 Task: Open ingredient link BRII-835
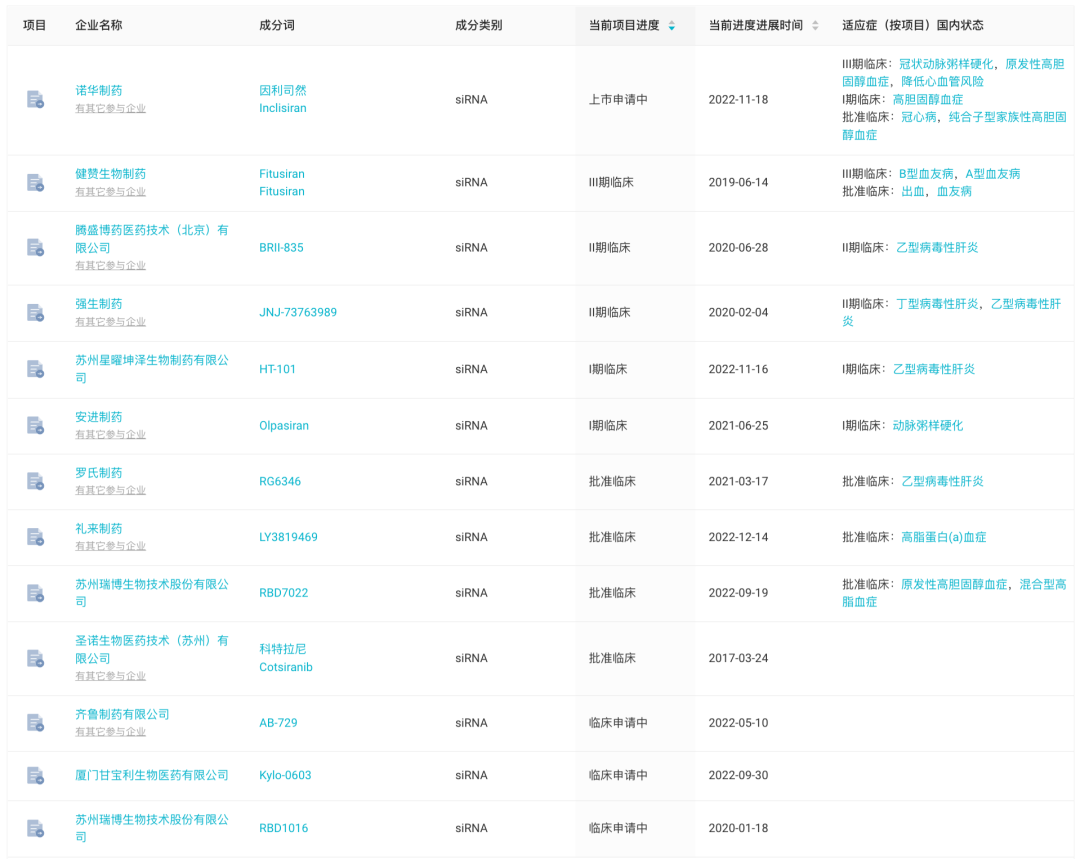coord(281,247)
